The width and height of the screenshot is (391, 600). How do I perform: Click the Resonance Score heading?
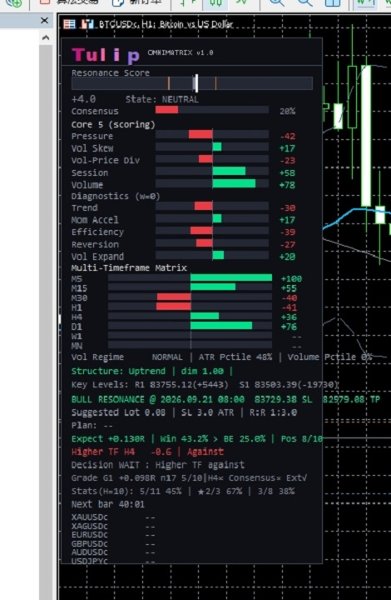click(111, 73)
